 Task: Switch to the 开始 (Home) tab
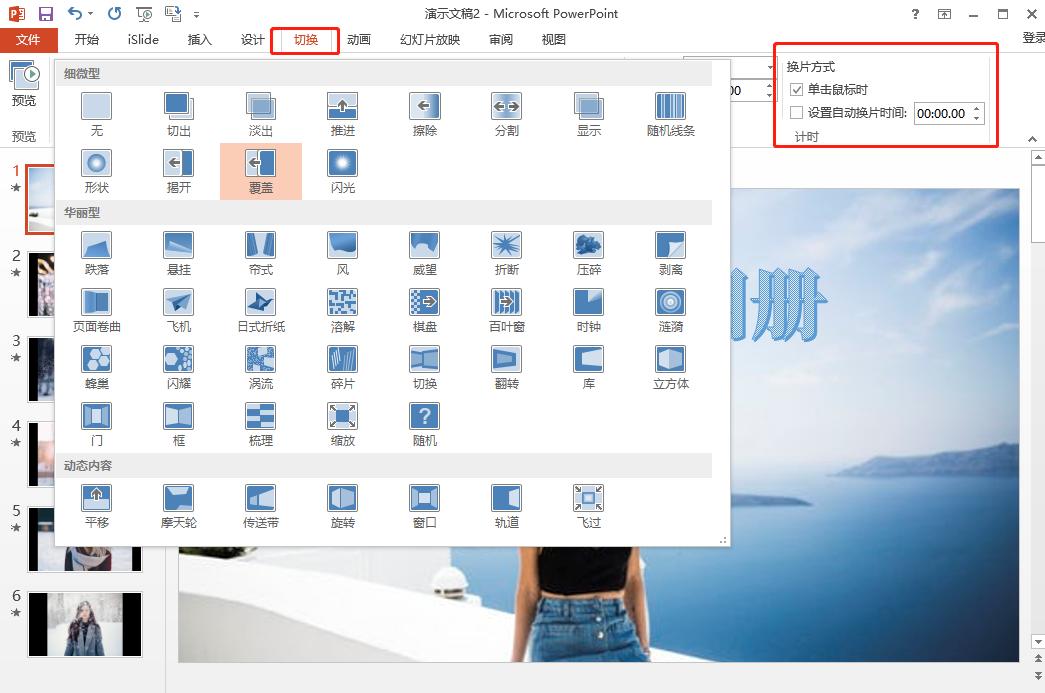pyautogui.click(x=87, y=40)
